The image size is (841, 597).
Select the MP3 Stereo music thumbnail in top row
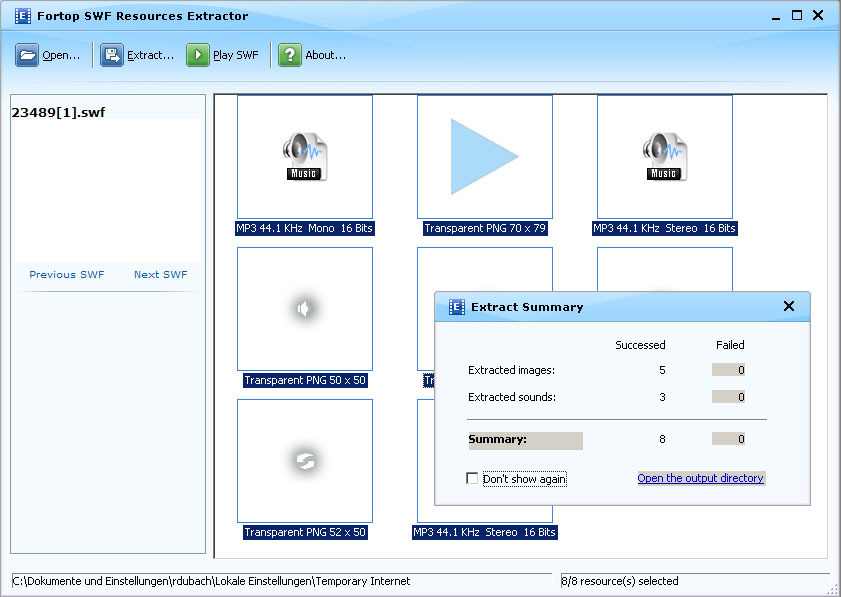665,157
